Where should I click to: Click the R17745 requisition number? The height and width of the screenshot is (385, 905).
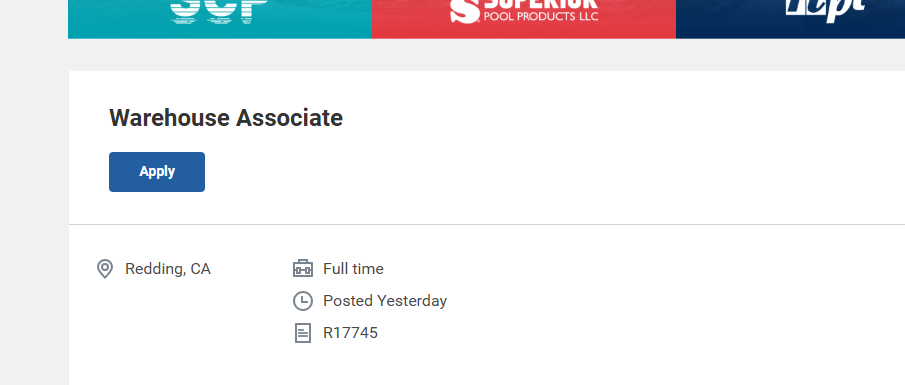[x=350, y=333]
